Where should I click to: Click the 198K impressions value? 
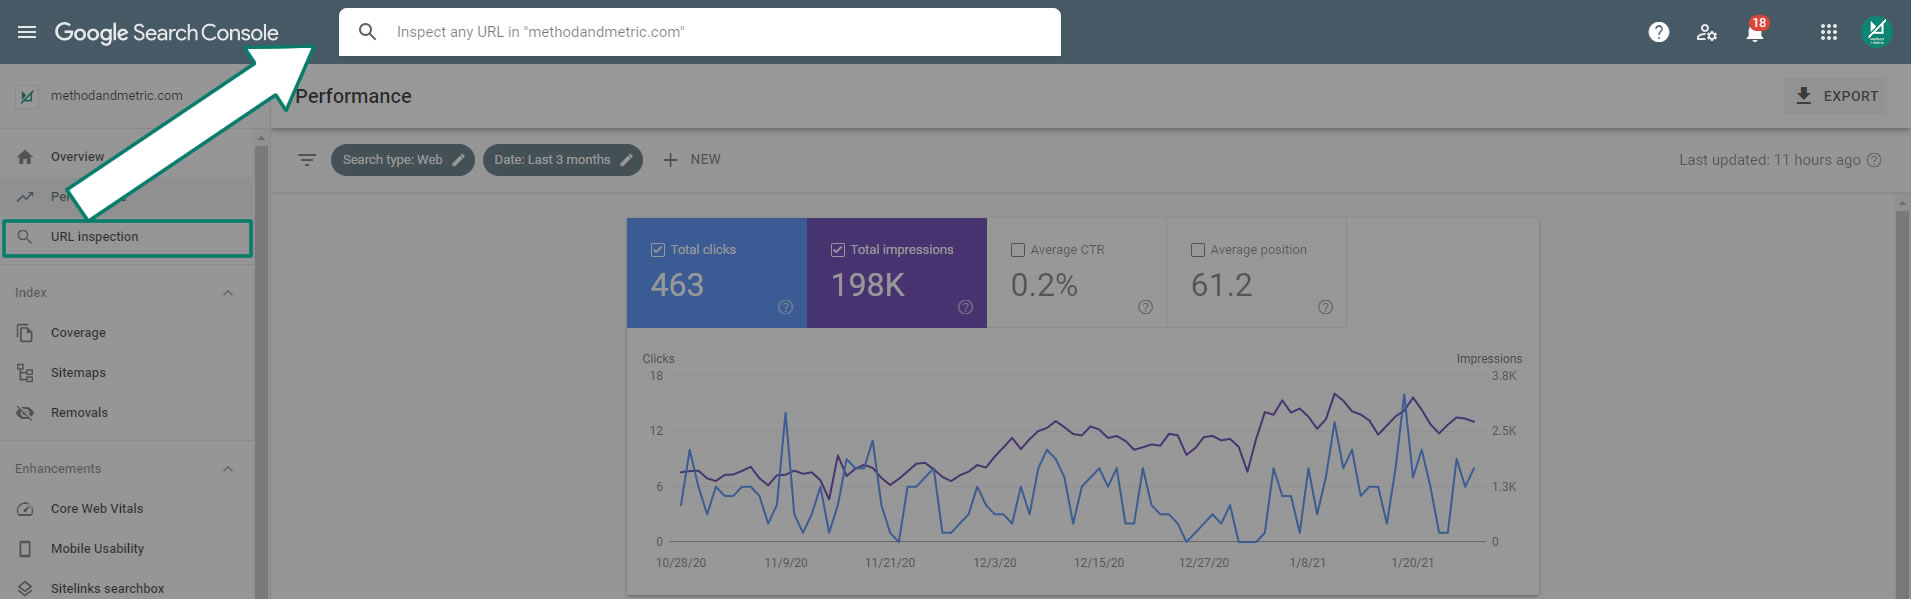point(867,286)
